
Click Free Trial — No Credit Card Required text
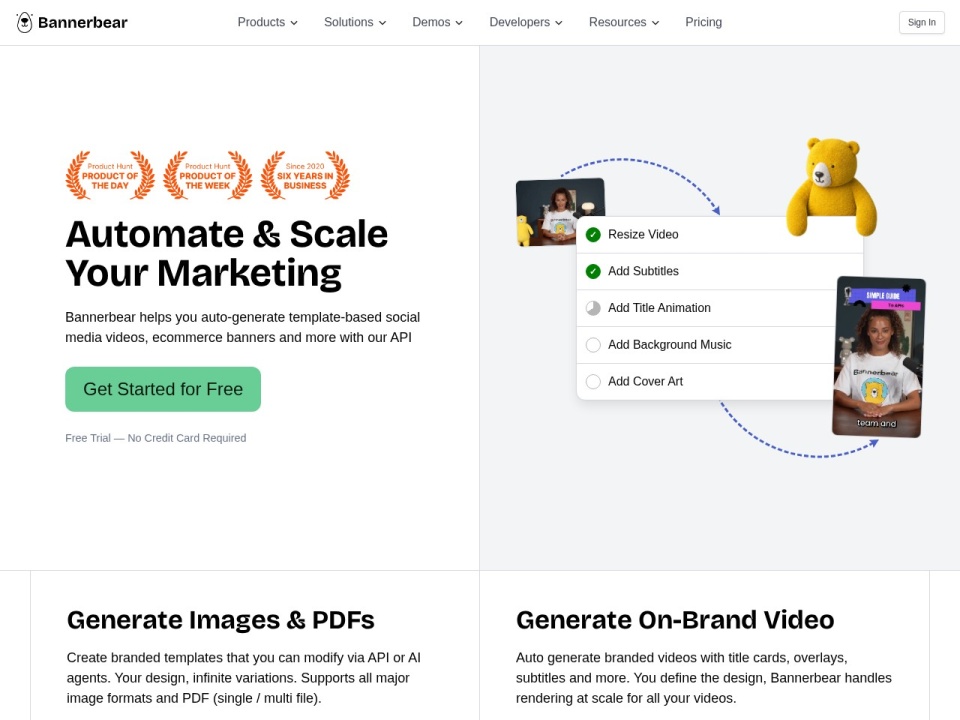click(x=156, y=438)
